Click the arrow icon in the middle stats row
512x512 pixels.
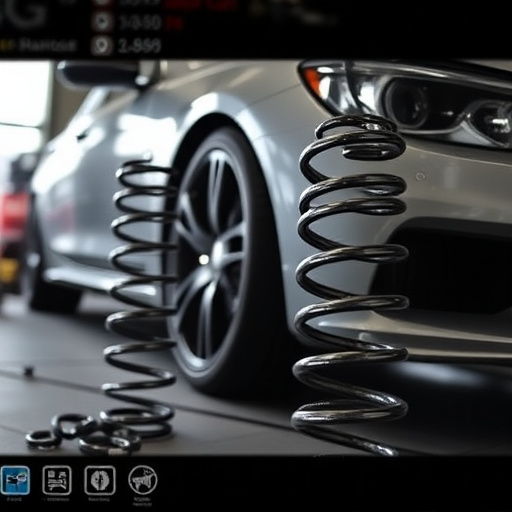[x=102, y=22]
